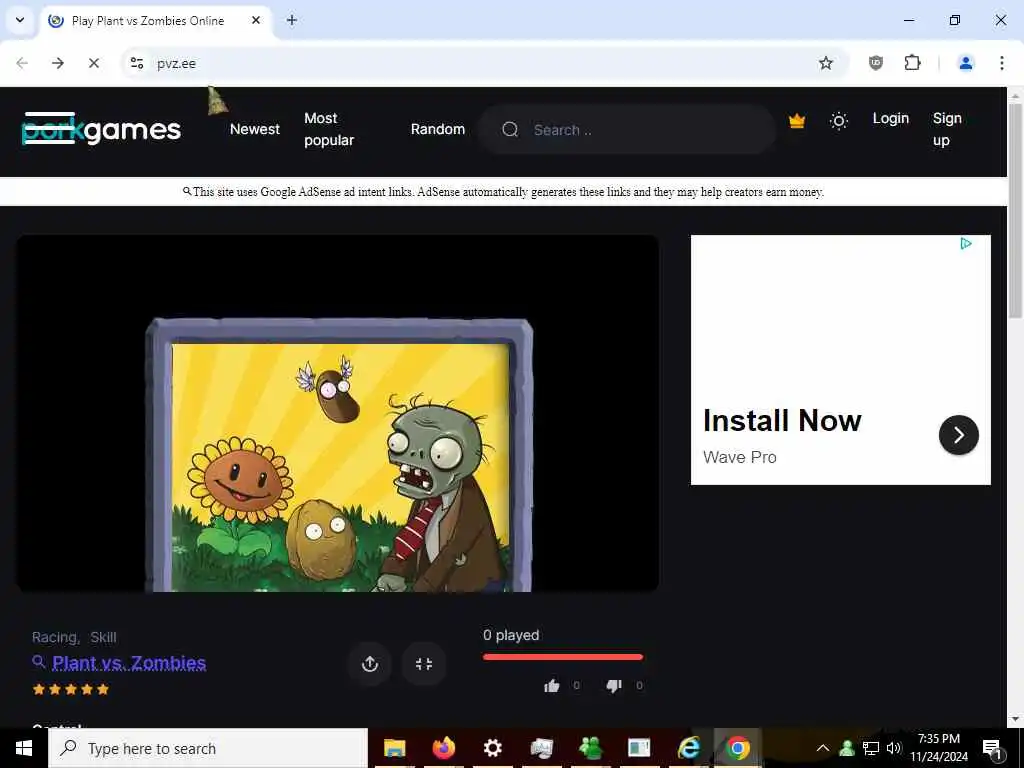Click the '0 played' counter text
The width and height of the screenshot is (1024, 768).
point(511,635)
